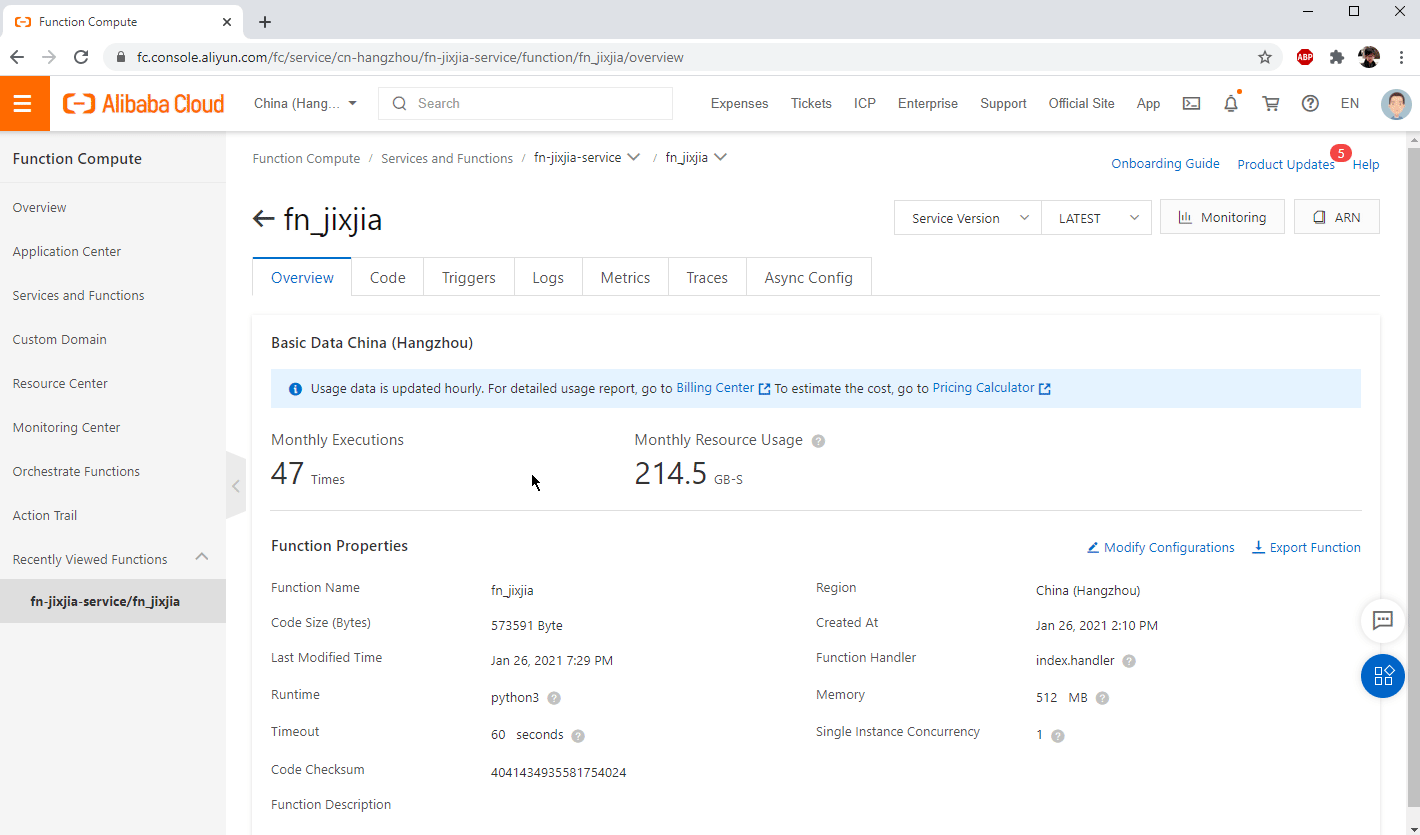The height and width of the screenshot is (835, 1420).
Task: Click Modify Configurations link
Action: point(1161,547)
